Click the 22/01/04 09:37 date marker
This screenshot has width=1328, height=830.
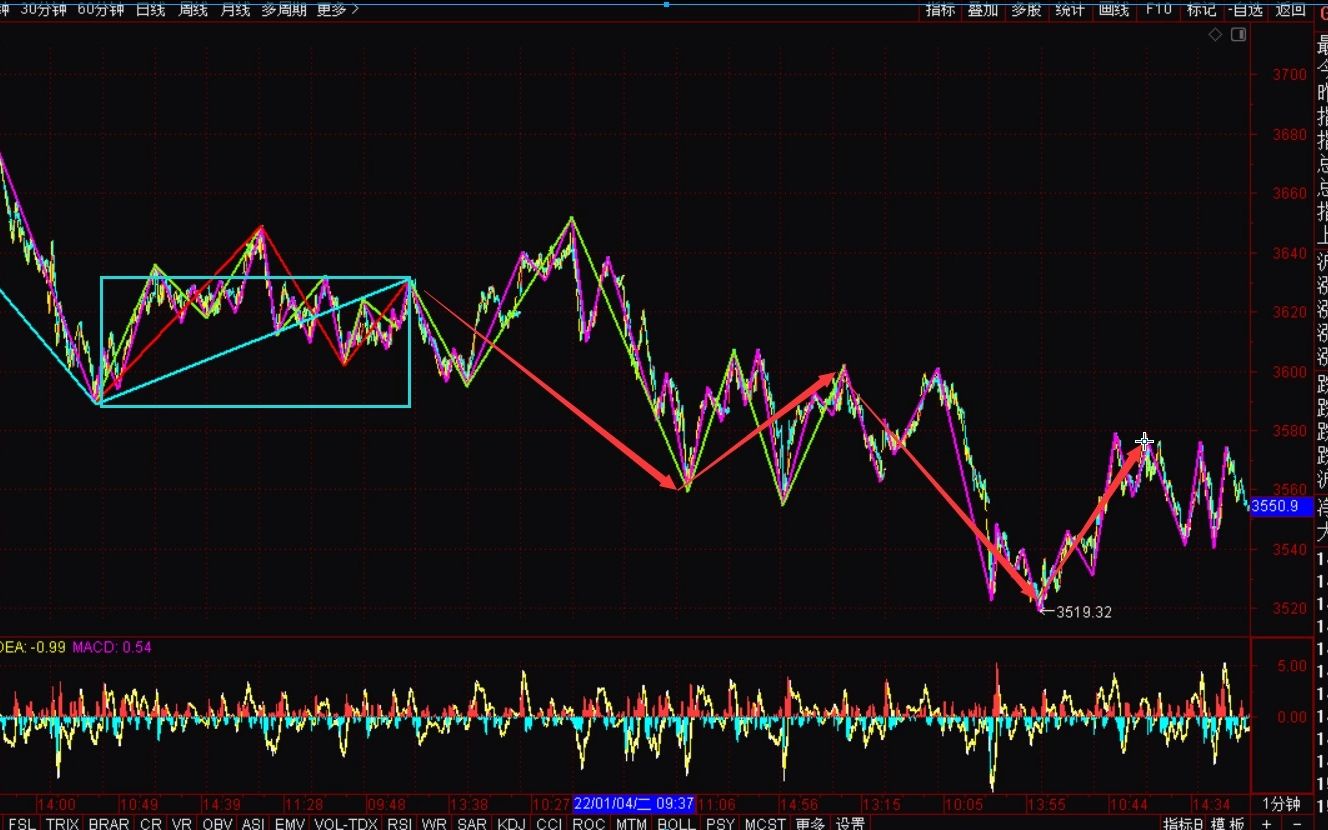point(634,804)
